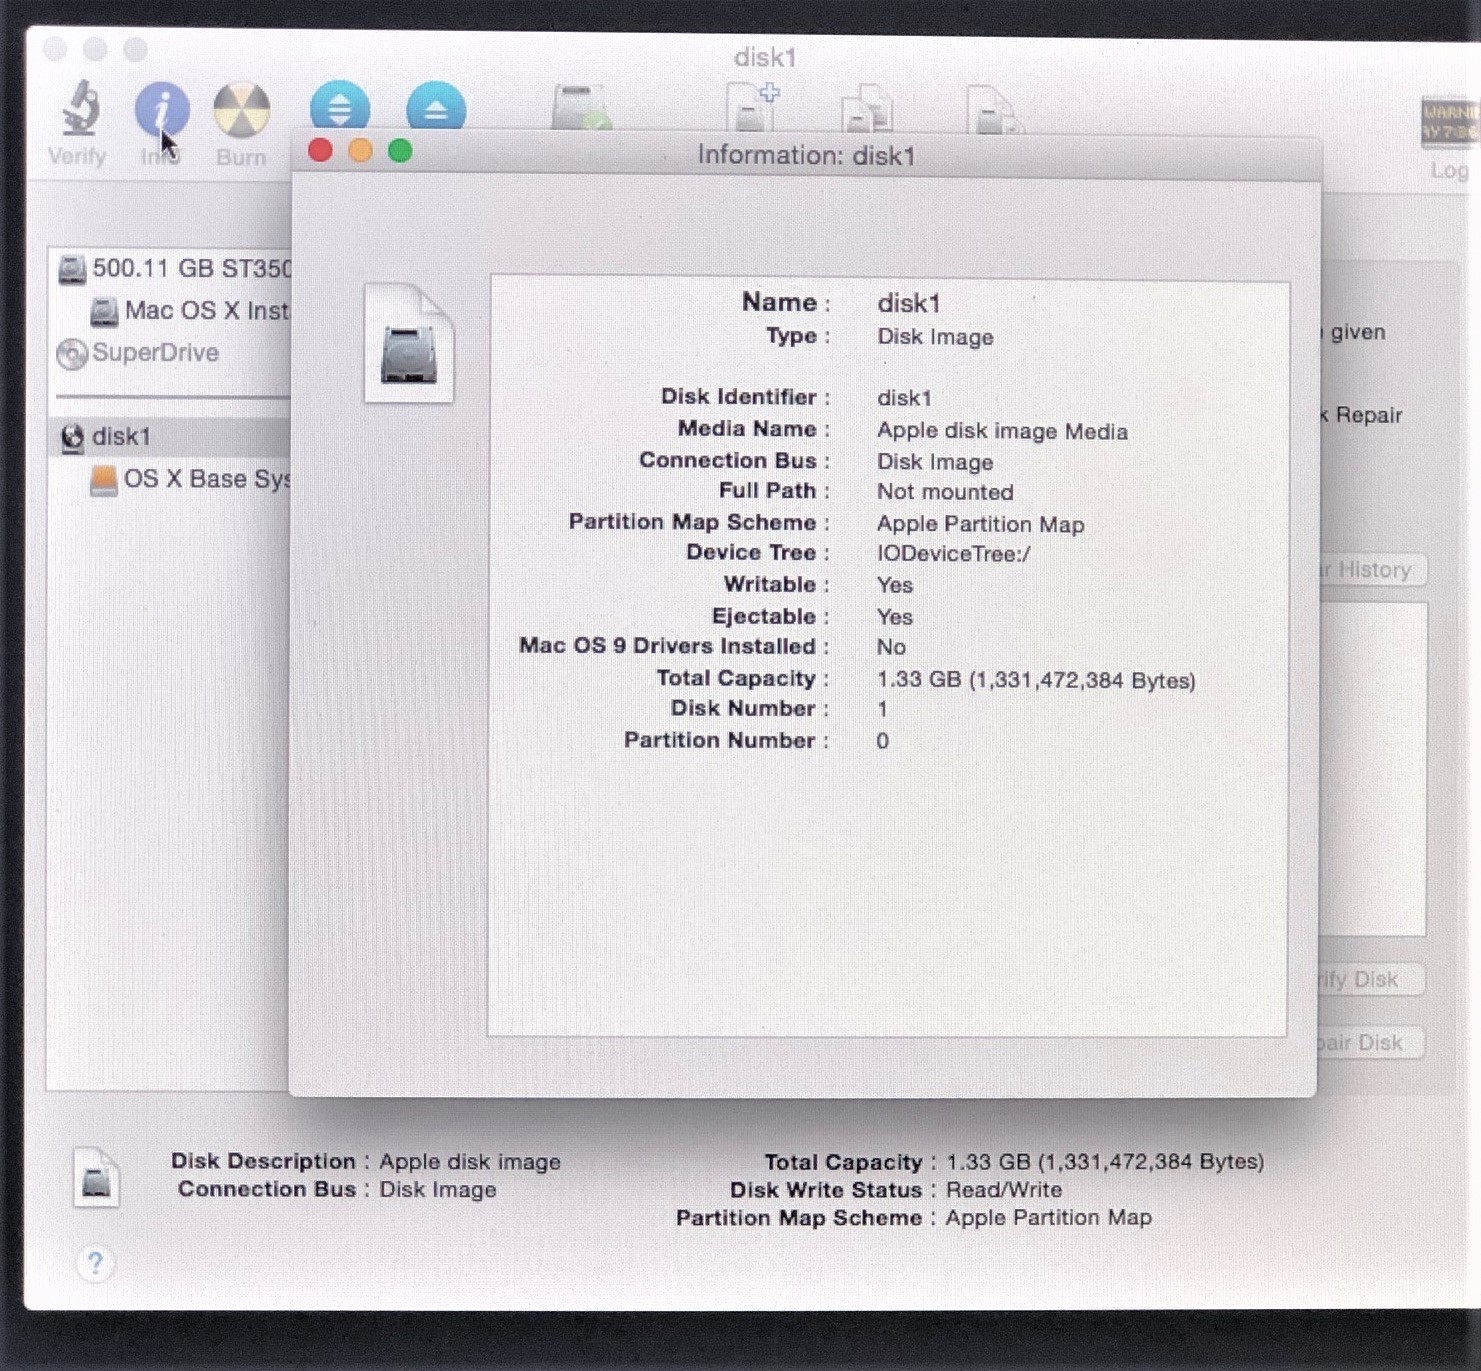Image resolution: width=1481 pixels, height=1371 pixels.
Task: Minimize the Information: disk1 window
Action: [360, 151]
